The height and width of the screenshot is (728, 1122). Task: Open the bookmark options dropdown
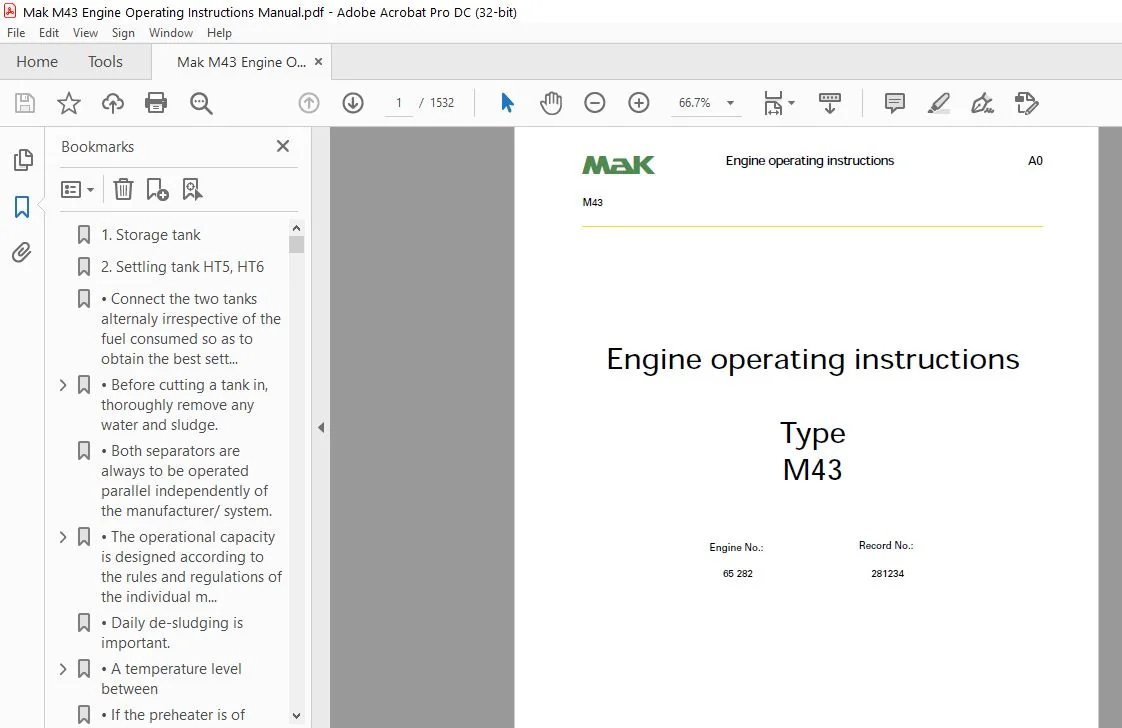[x=77, y=190]
